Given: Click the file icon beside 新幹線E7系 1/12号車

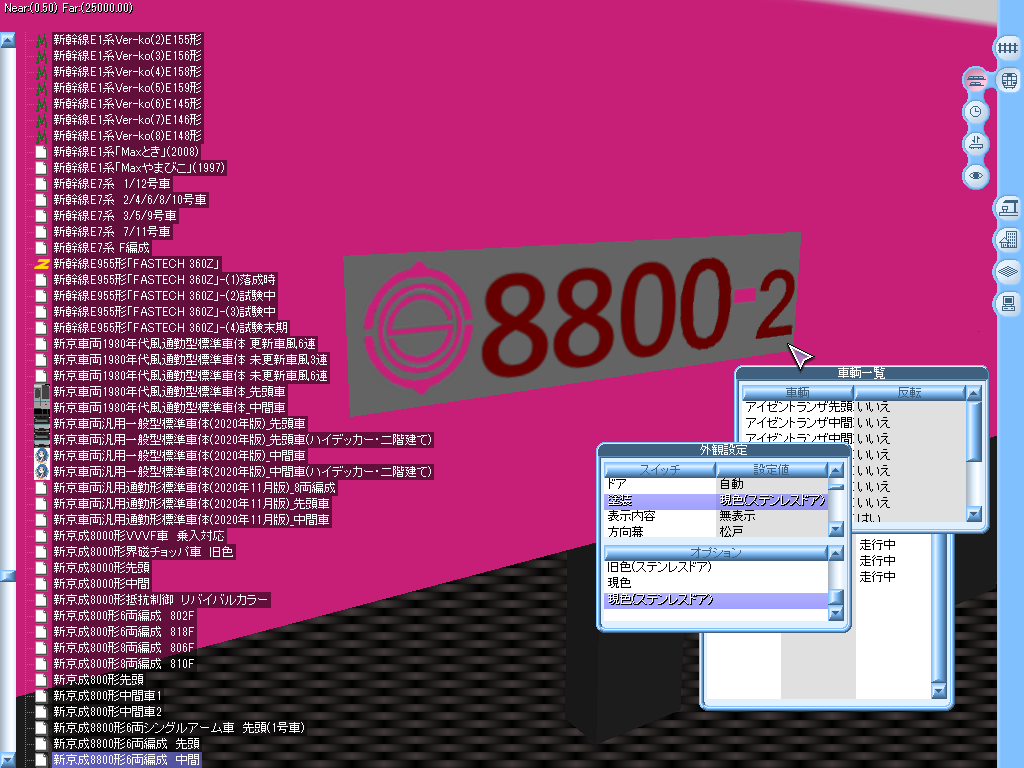Looking at the screenshot, I should pyautogui.click(x=42, y=184).
